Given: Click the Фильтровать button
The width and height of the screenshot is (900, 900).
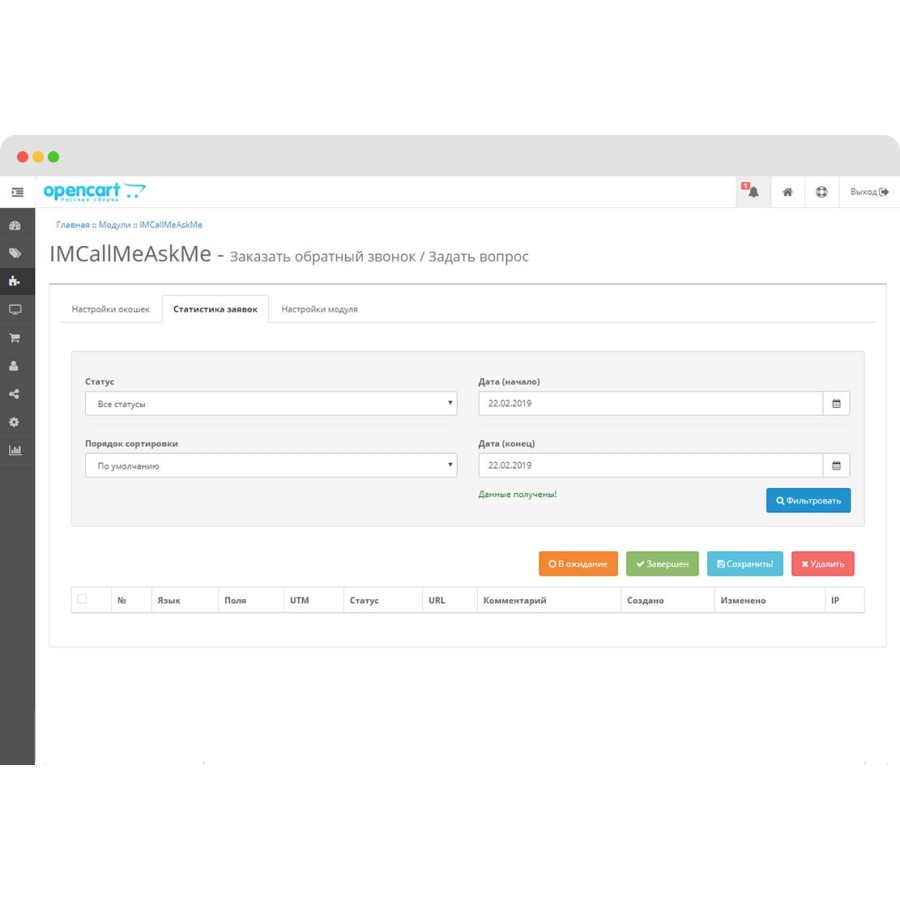Looking at the screenshot, I should 808,501.
